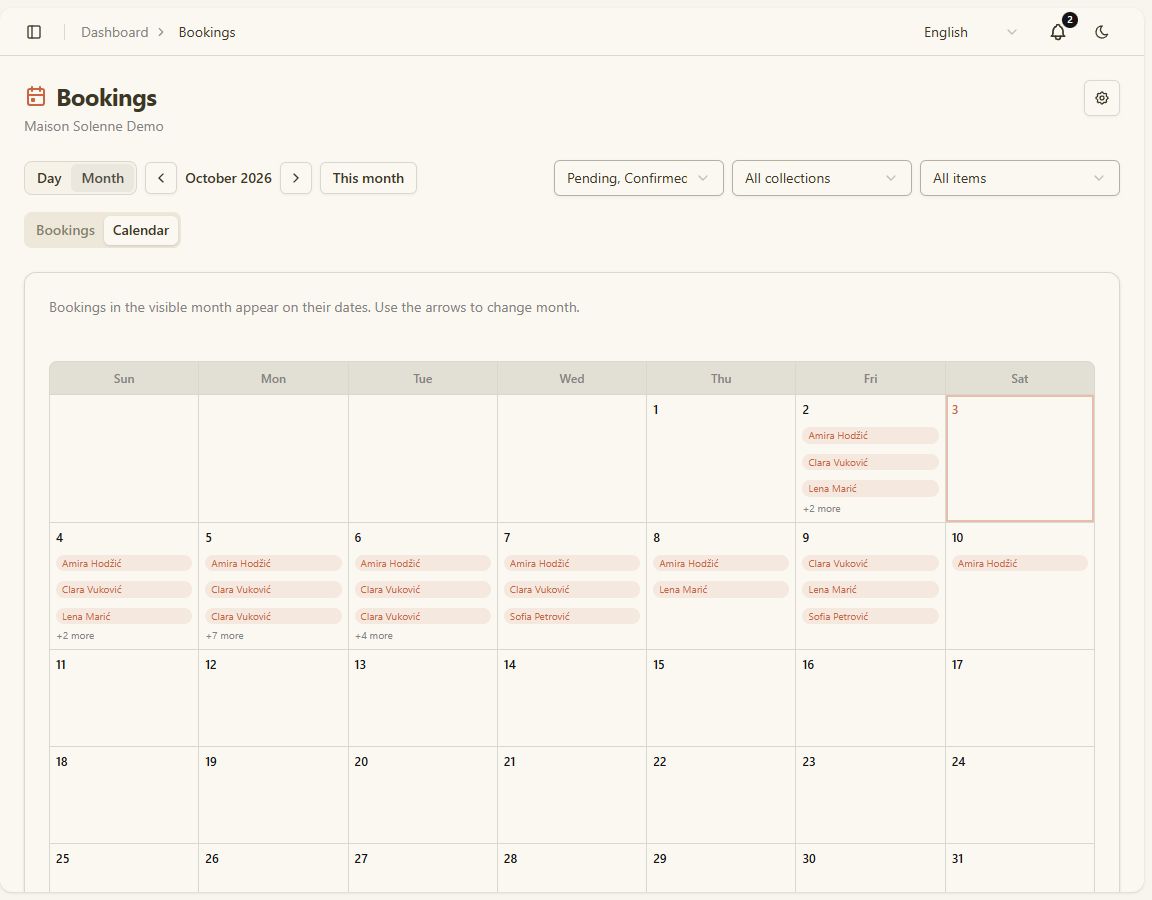Switch to Day view

tap(49, 178)
